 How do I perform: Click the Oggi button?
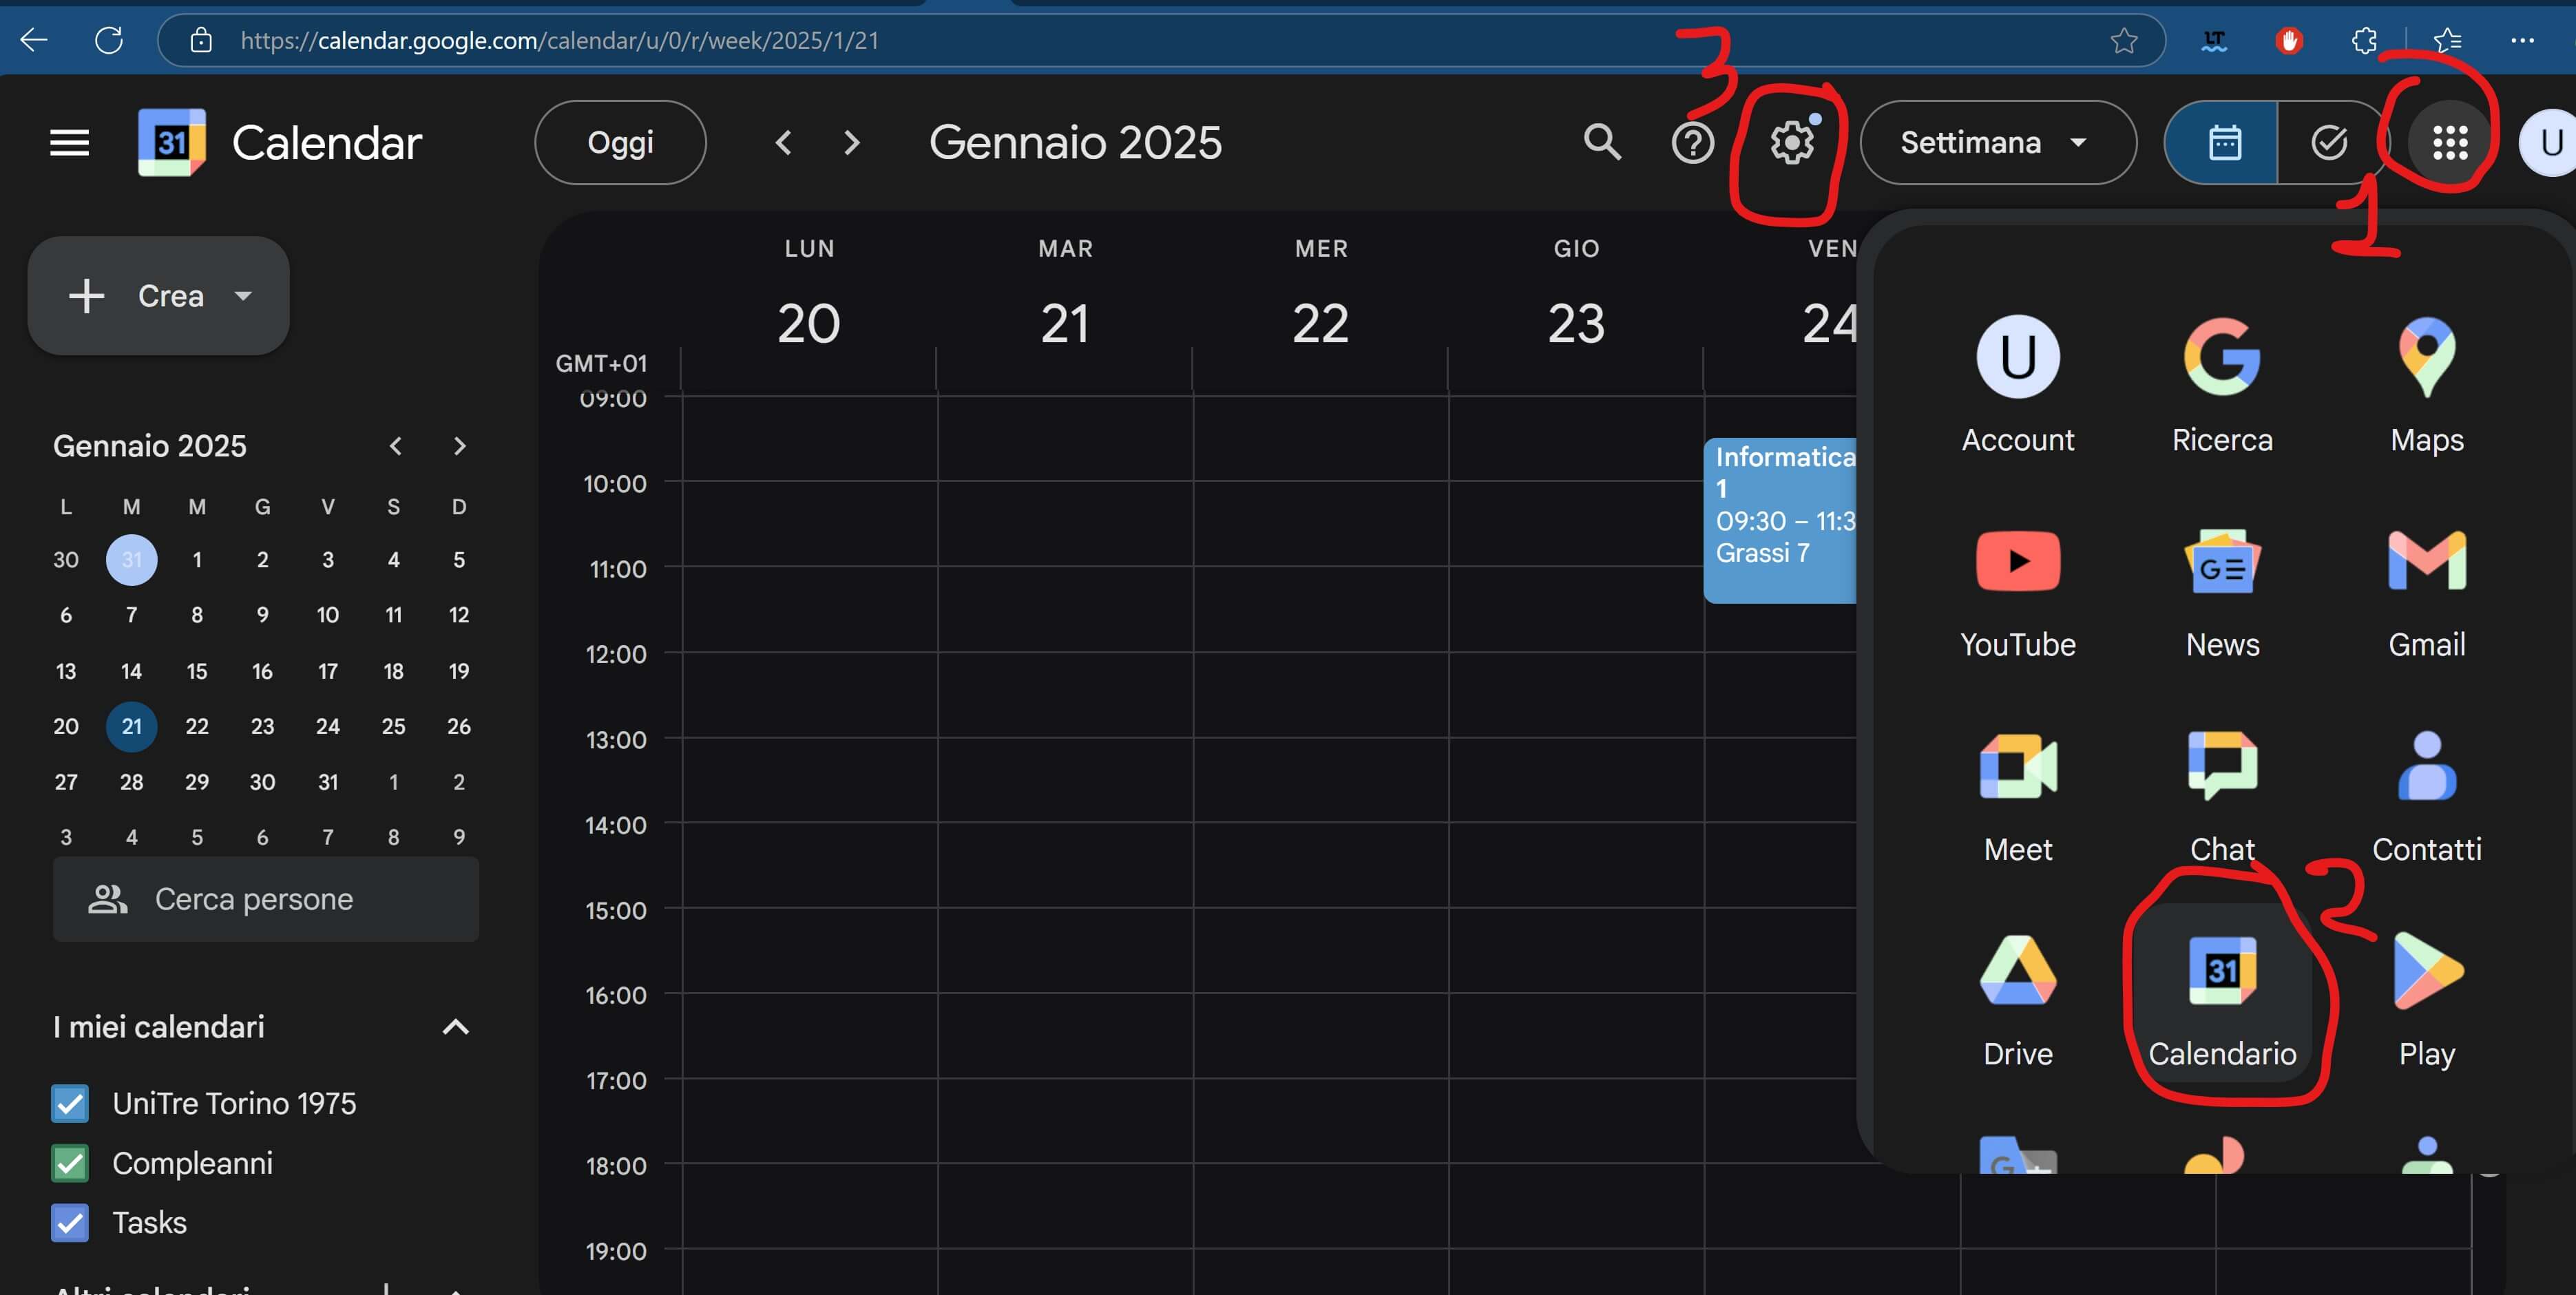(620, 142)
